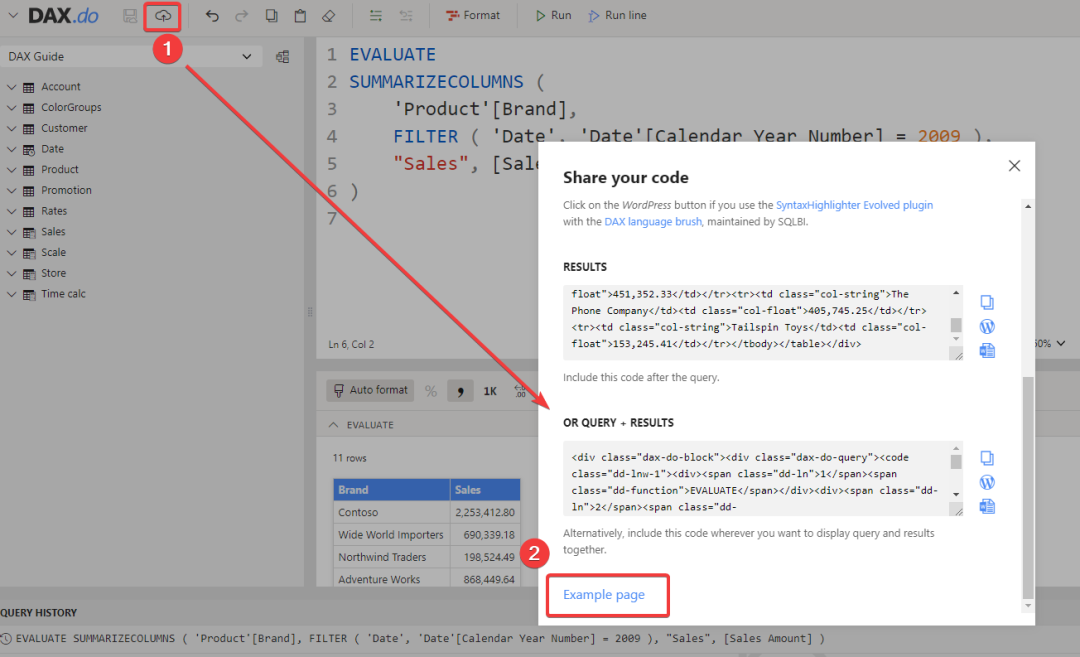Click the Sales column header
This screenshot has width=1080, height=657.
click(x=485, y=490)
